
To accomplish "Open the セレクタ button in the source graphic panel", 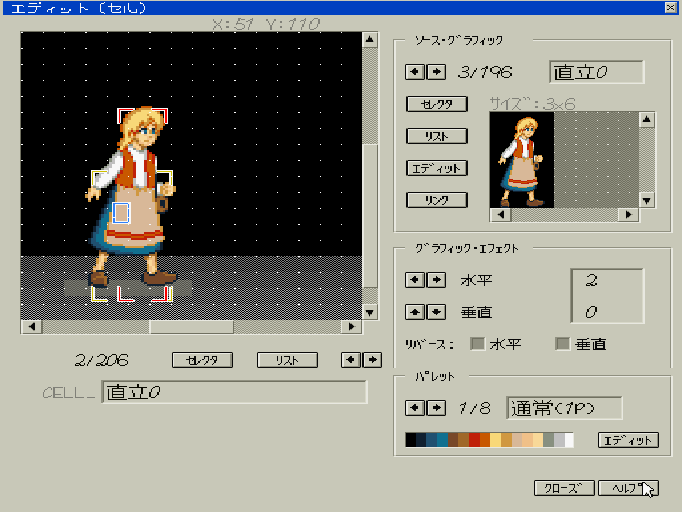I will [437, 104].
